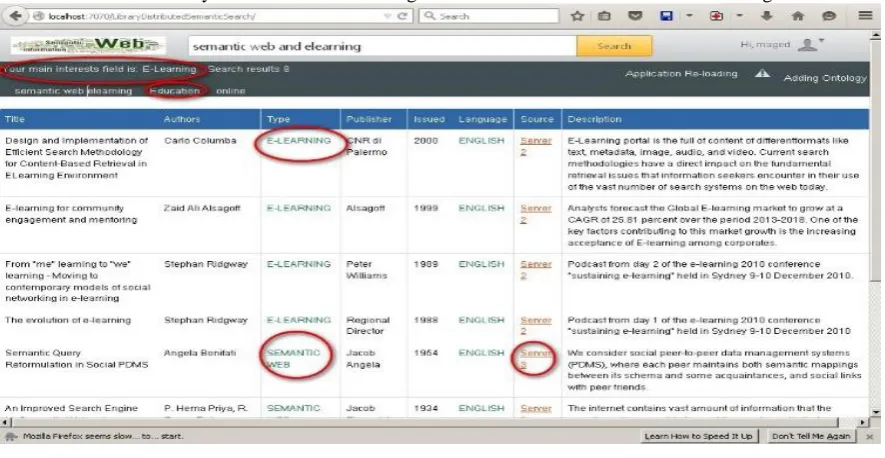
Task: Sort by the Description column header
Action: coord(594,119)
